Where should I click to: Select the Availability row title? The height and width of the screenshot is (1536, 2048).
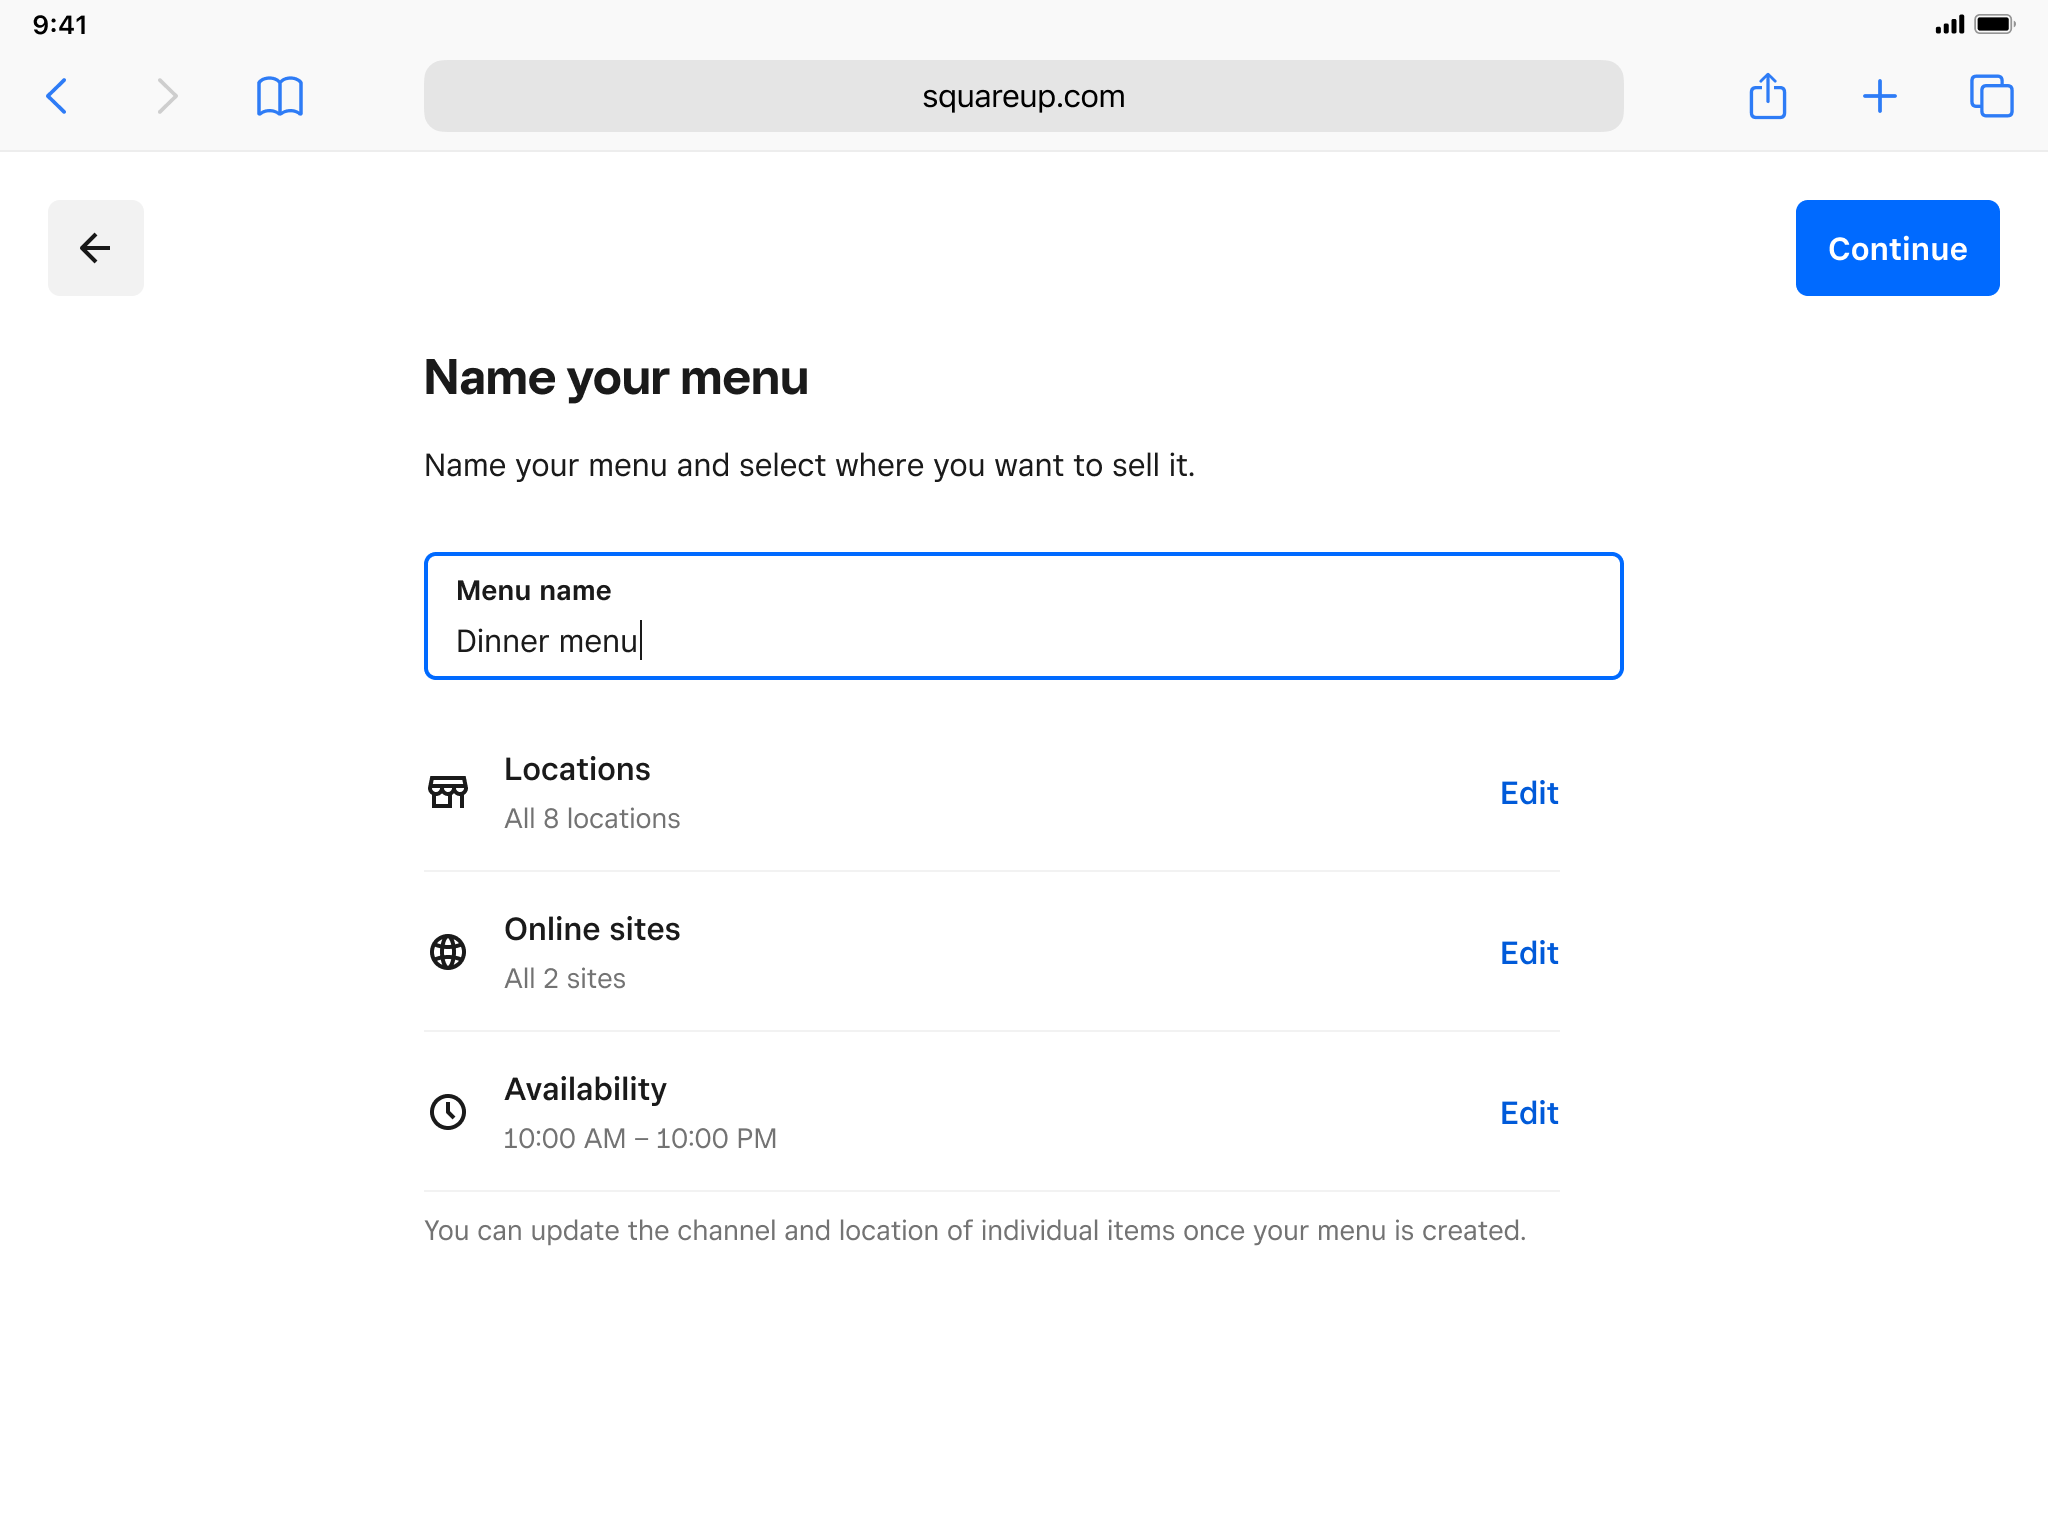click(585, 1089)
